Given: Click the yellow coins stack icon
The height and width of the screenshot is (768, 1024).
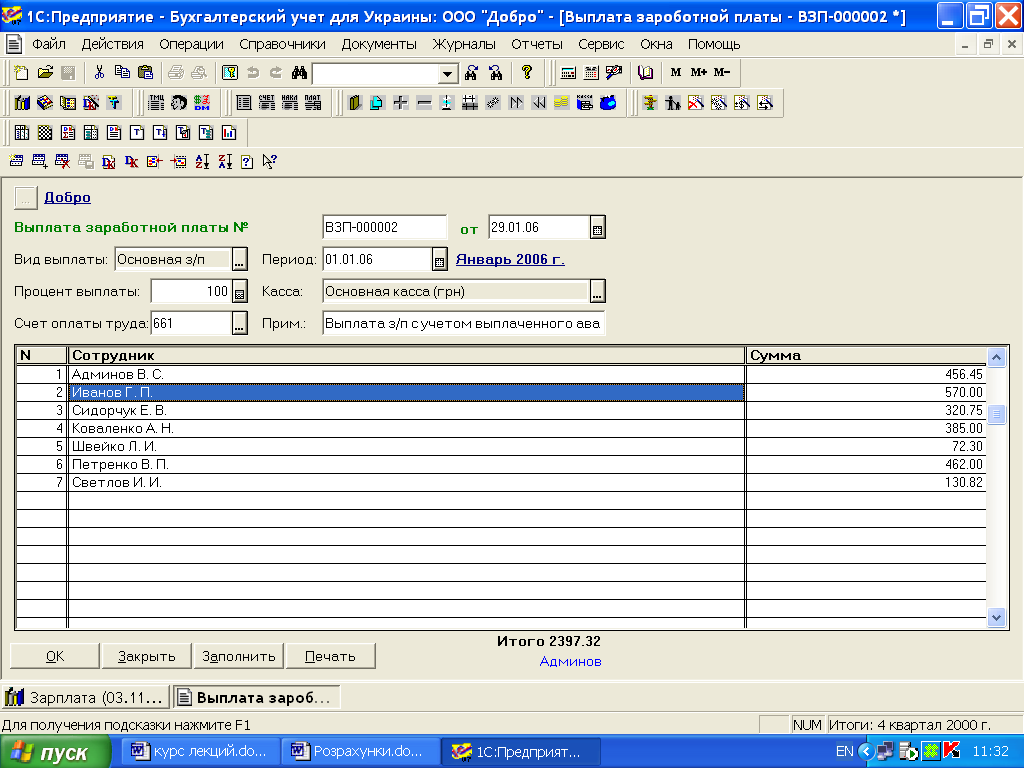Looking at the screenshot, I should tap(562, 103).
